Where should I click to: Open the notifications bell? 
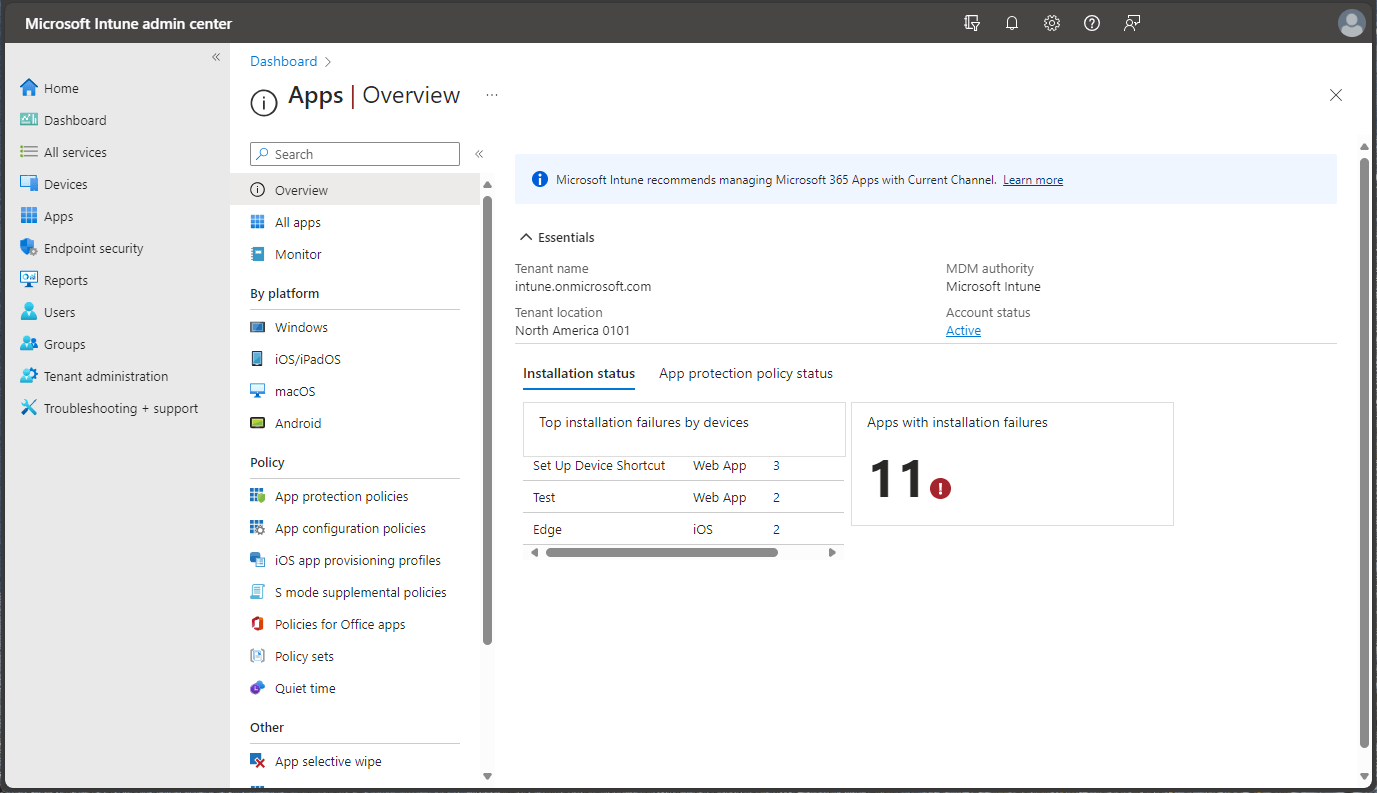pyautogui.click(x=1011, y=22)
